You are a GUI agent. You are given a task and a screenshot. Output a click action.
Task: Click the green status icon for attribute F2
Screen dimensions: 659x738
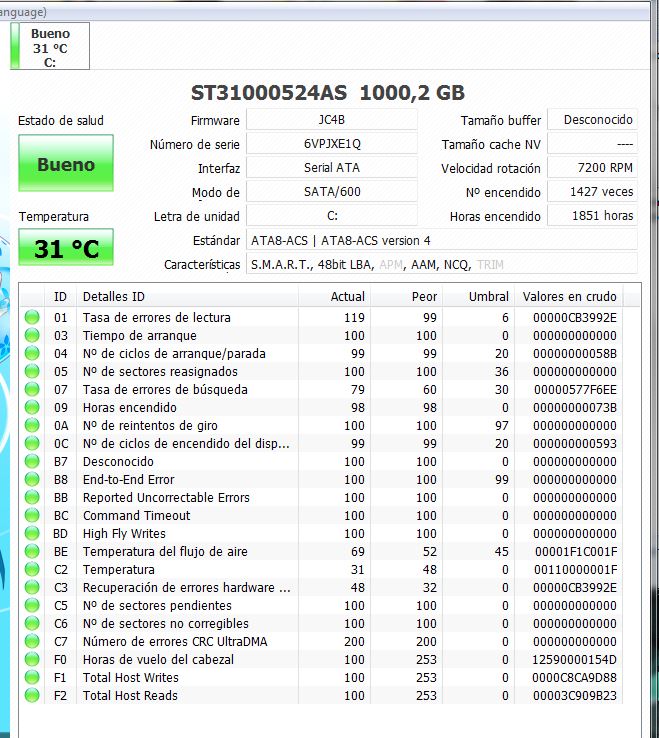coord(32,695)
